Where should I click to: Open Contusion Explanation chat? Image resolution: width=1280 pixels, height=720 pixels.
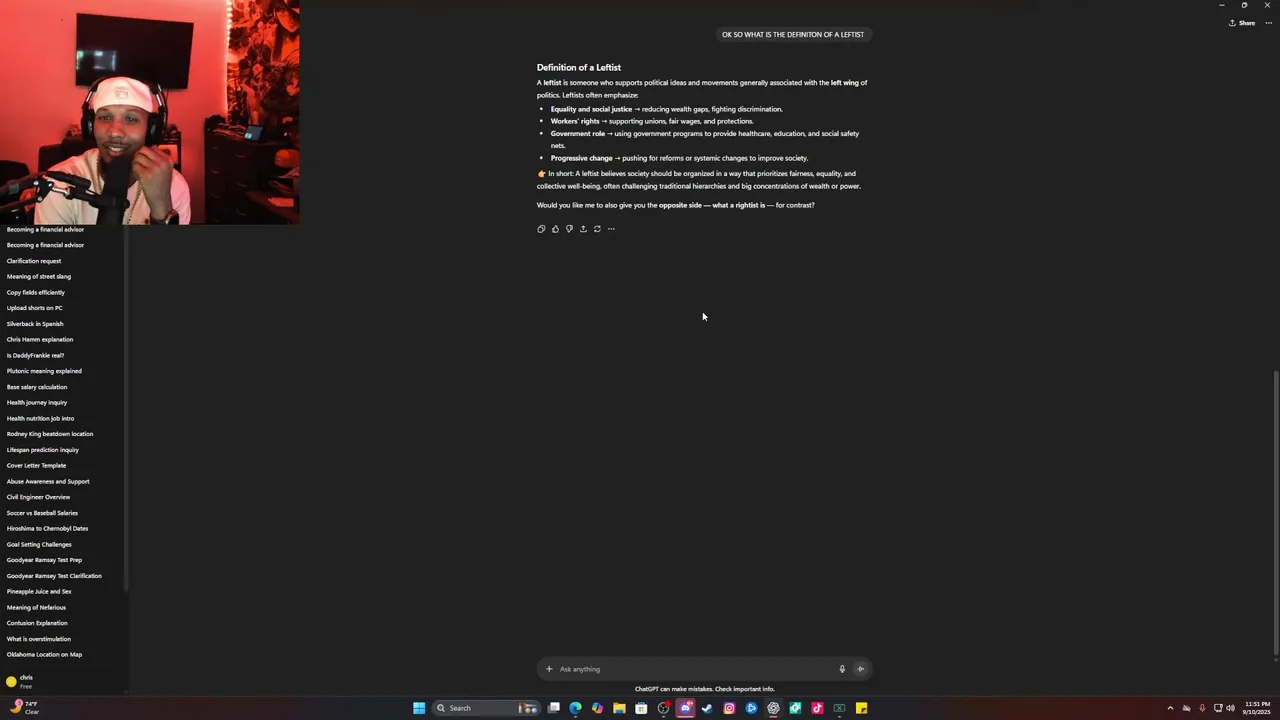(37, 623)
